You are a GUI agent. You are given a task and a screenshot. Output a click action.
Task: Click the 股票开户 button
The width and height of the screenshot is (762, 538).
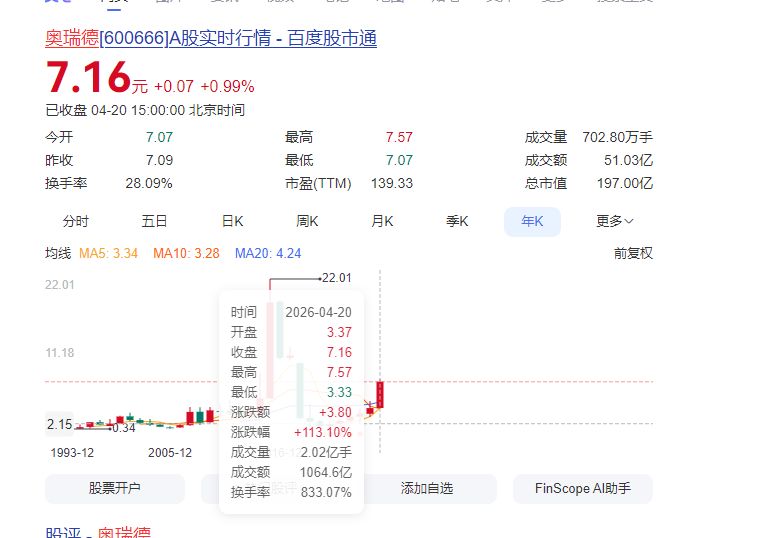114,488
